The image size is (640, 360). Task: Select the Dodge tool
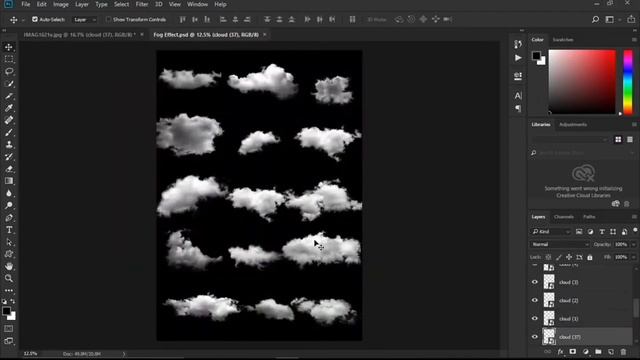click(9, 205)
